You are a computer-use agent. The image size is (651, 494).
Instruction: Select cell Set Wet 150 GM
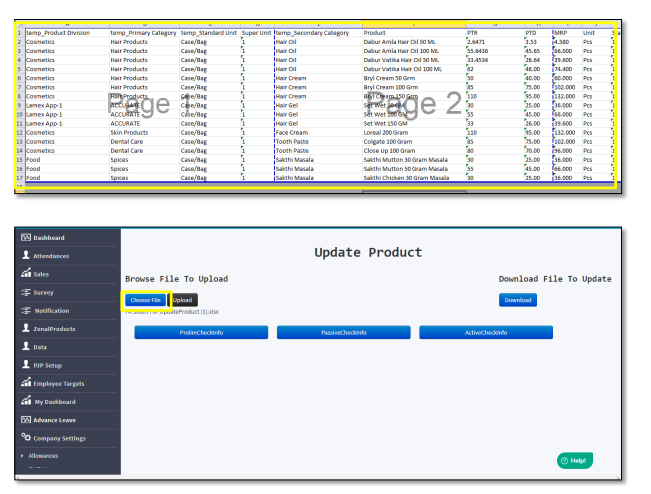[414, 124]
